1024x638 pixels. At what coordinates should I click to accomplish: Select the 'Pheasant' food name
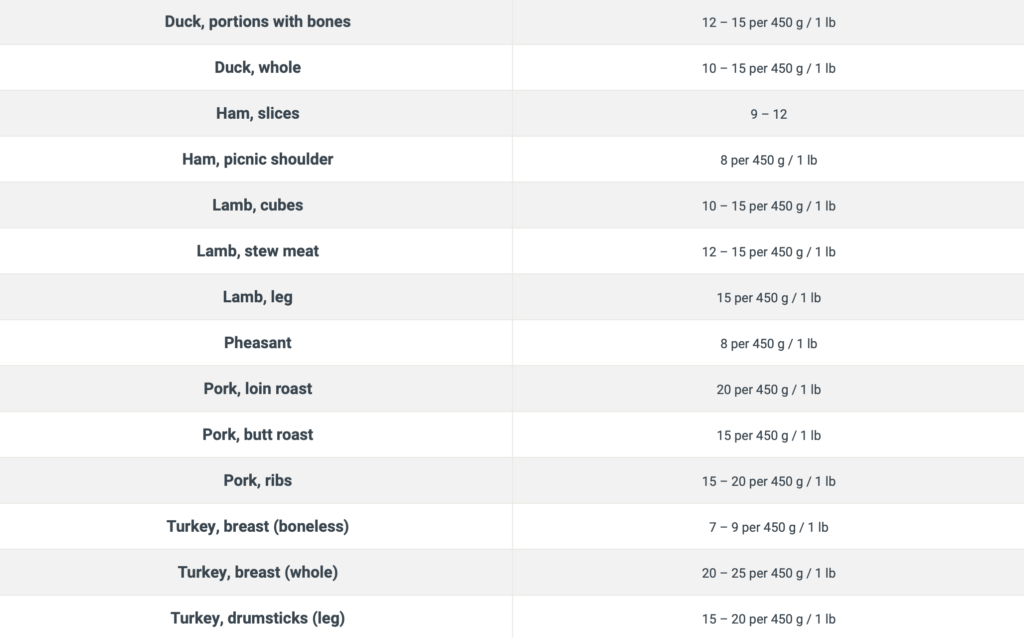(x=257, y=343)
